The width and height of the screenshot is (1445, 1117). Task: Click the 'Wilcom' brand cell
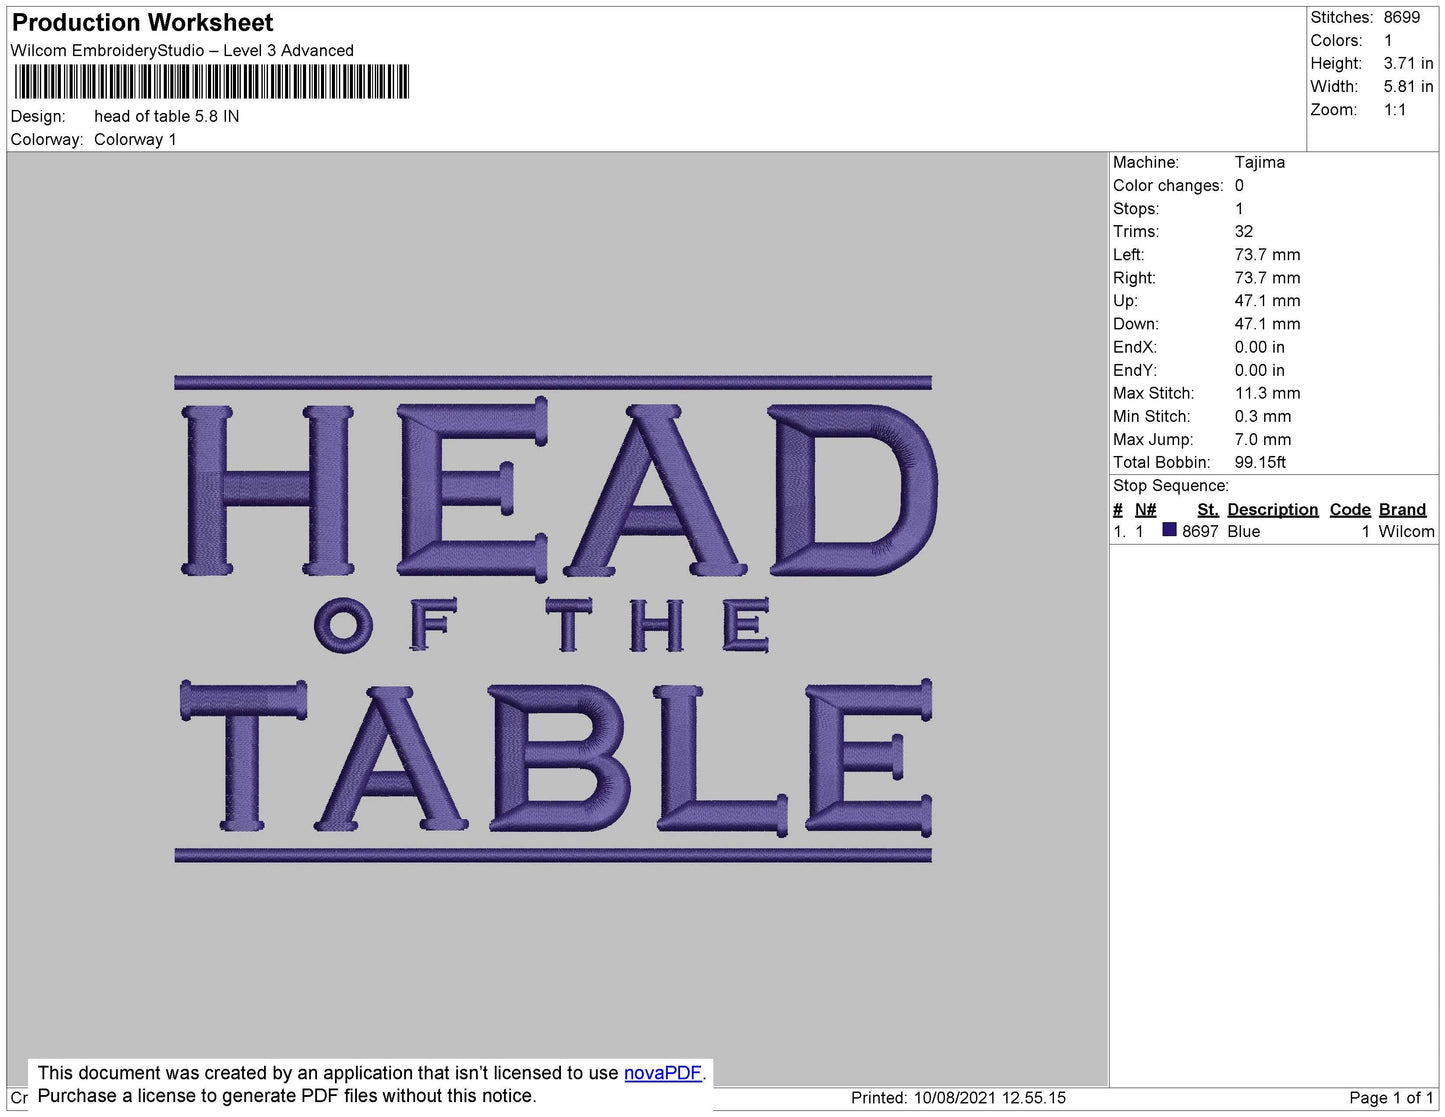[x=1406, y=531]
